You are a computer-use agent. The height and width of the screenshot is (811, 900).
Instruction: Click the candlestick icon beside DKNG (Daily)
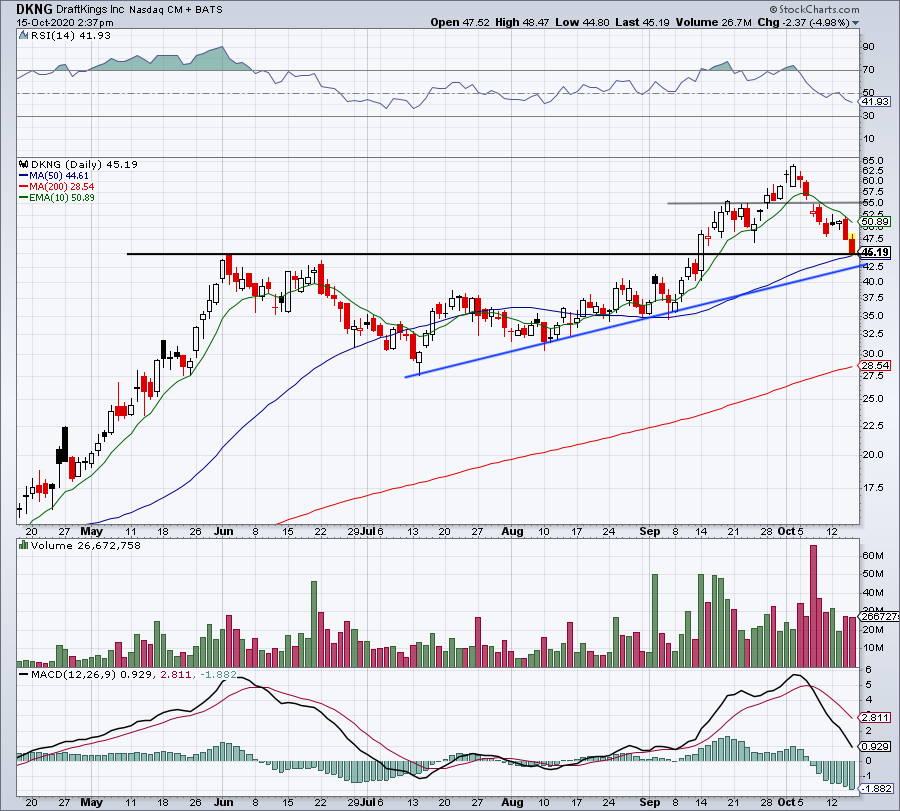point(24,164)
